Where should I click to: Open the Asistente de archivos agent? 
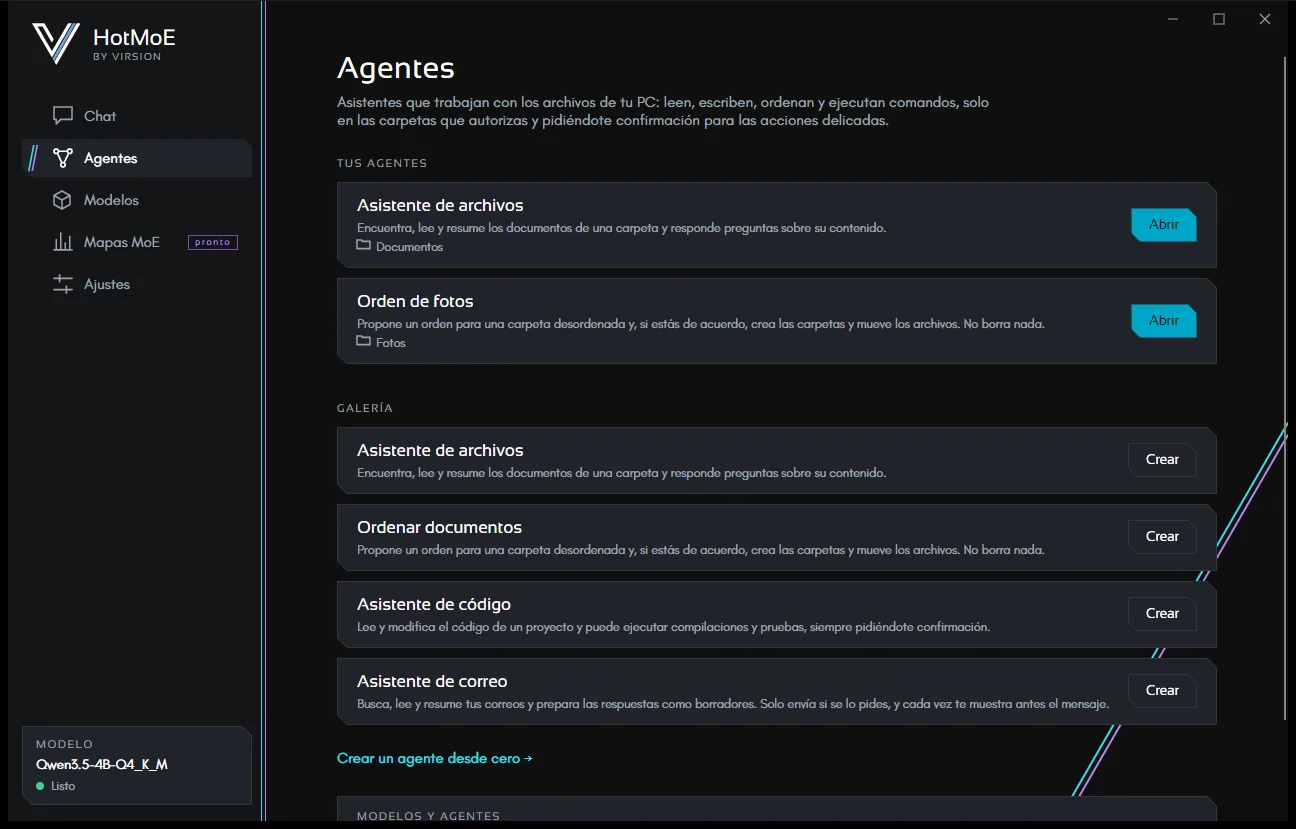[1163, 225]
